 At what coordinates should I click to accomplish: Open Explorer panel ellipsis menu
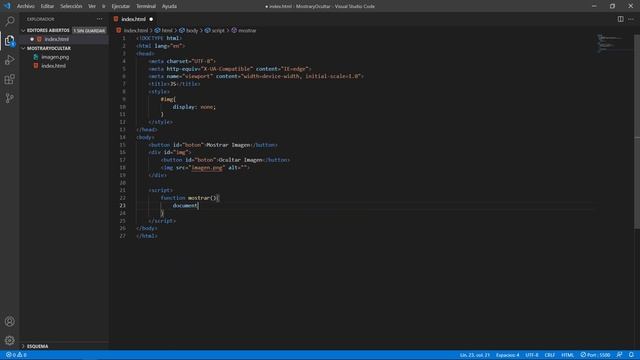(100, 19)
